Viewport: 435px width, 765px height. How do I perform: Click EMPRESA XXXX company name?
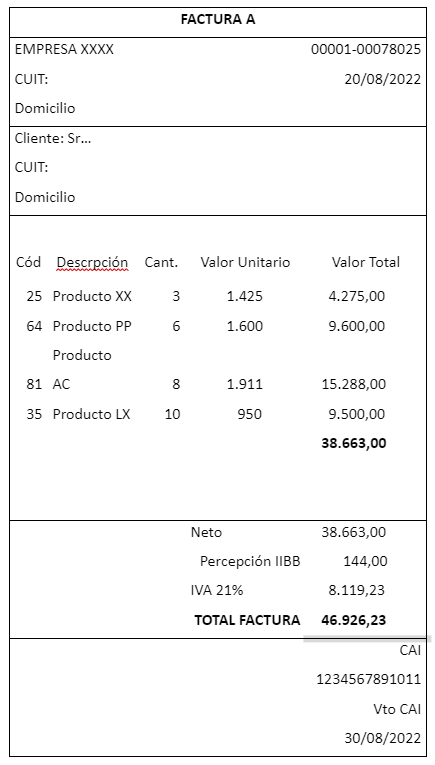(x=64, y=49)
